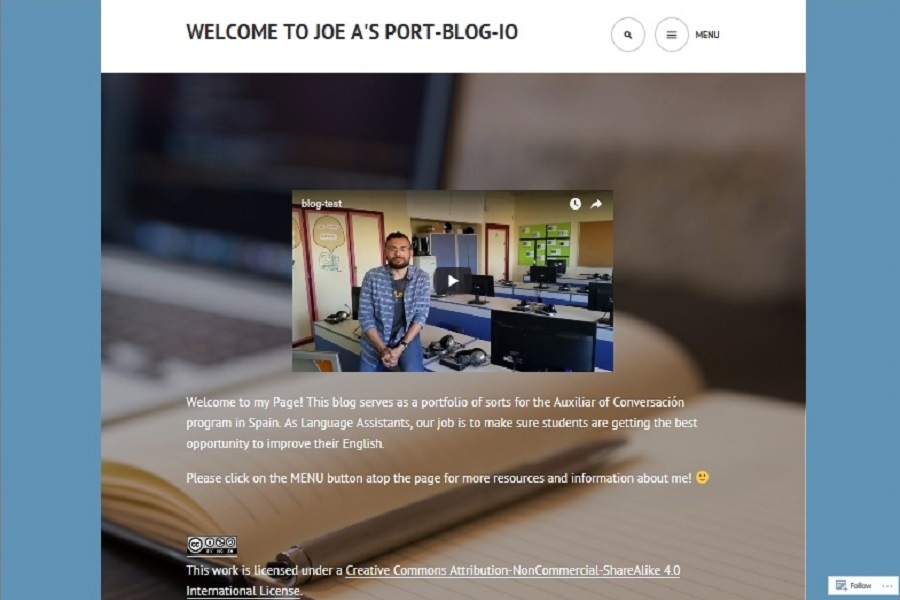
Task: Click the Welcome to my Page paragraph
Action: pos(441,423)
